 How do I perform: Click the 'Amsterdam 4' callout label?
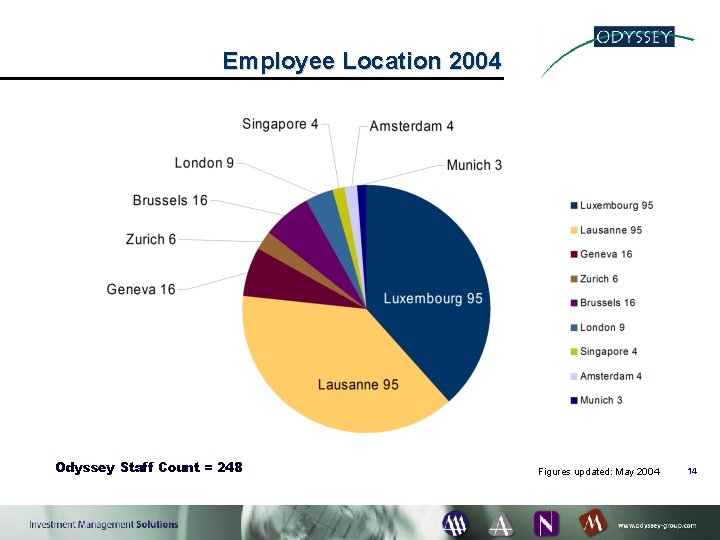tap(411, 126)
